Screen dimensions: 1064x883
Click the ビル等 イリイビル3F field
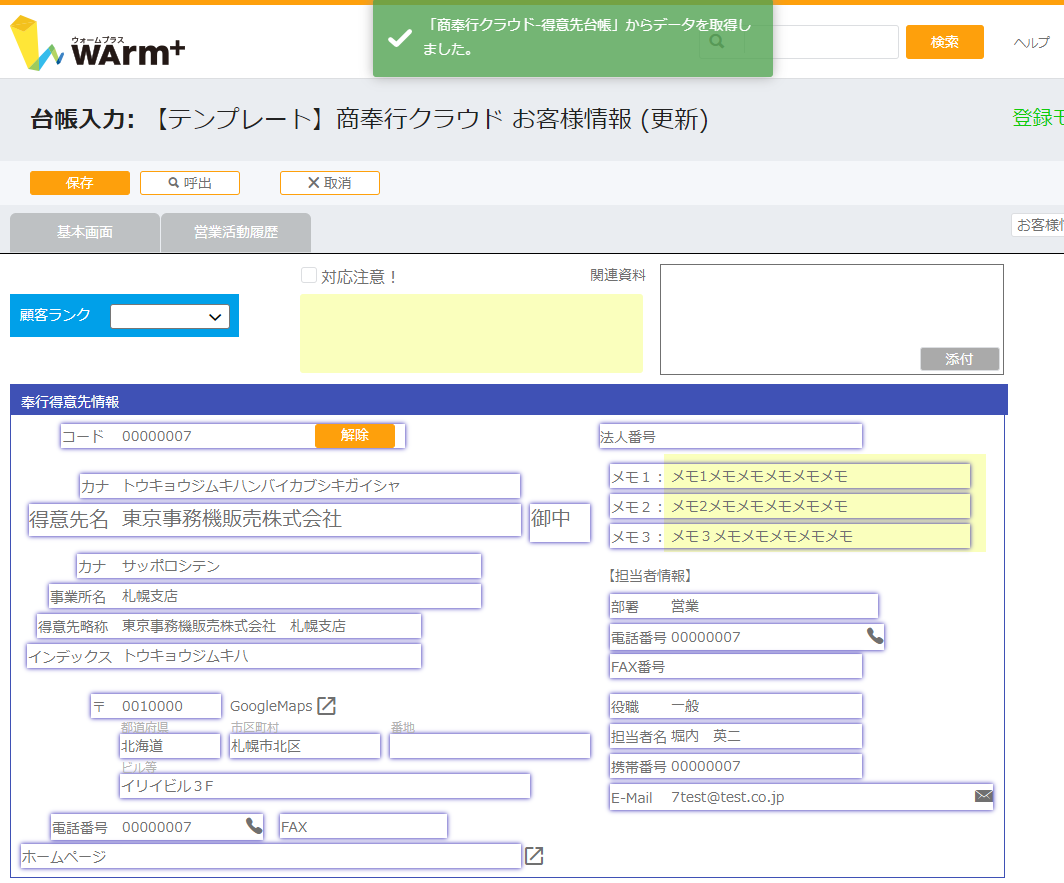pos(324,785)
